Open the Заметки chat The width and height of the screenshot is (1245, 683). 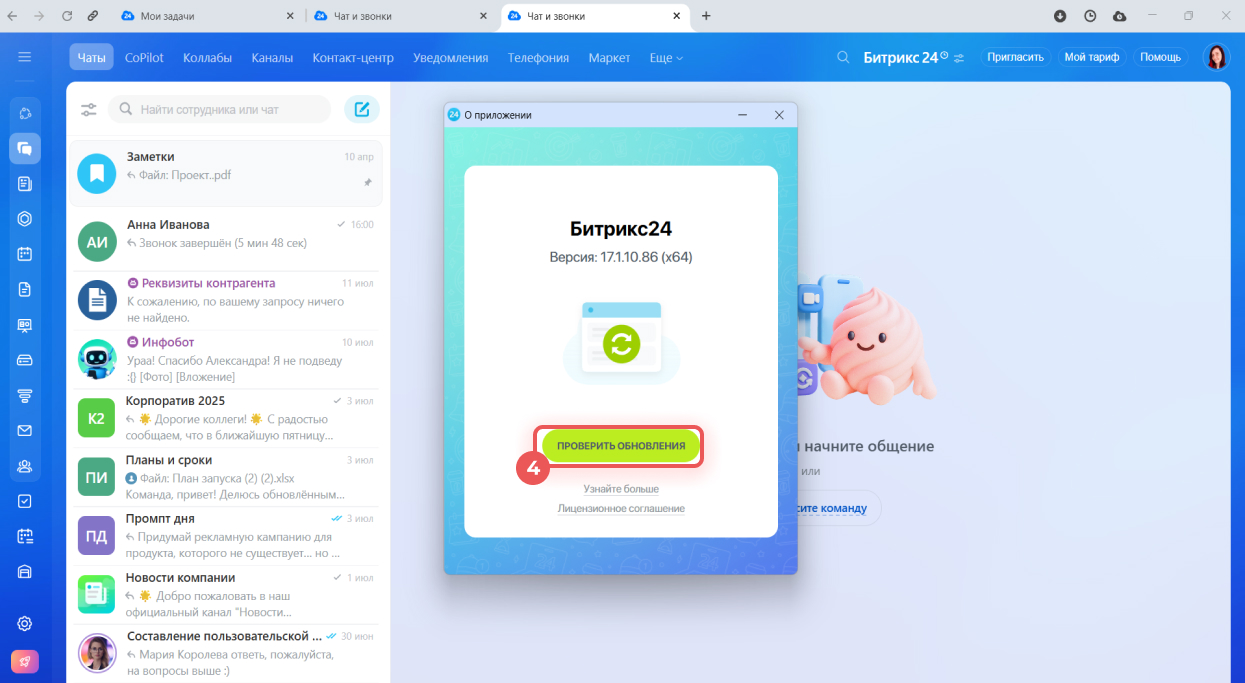pyautogui.click(x=228, y=172)
